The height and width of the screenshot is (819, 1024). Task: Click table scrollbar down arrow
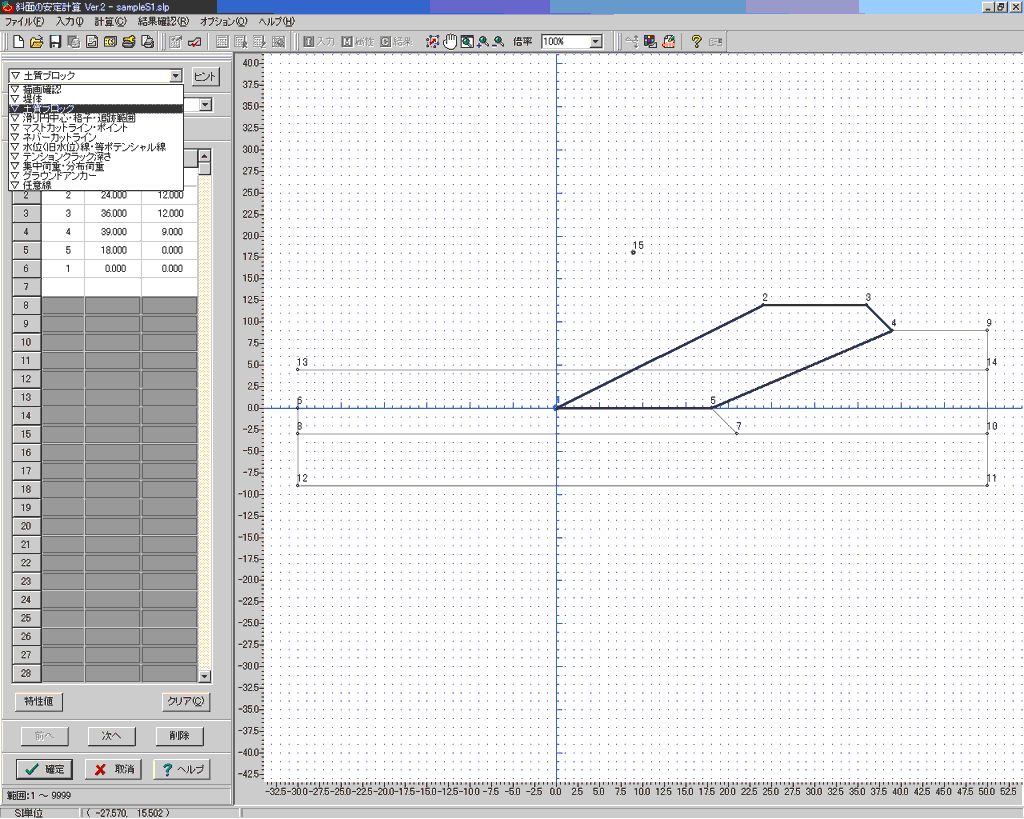(x=204, y=677)
